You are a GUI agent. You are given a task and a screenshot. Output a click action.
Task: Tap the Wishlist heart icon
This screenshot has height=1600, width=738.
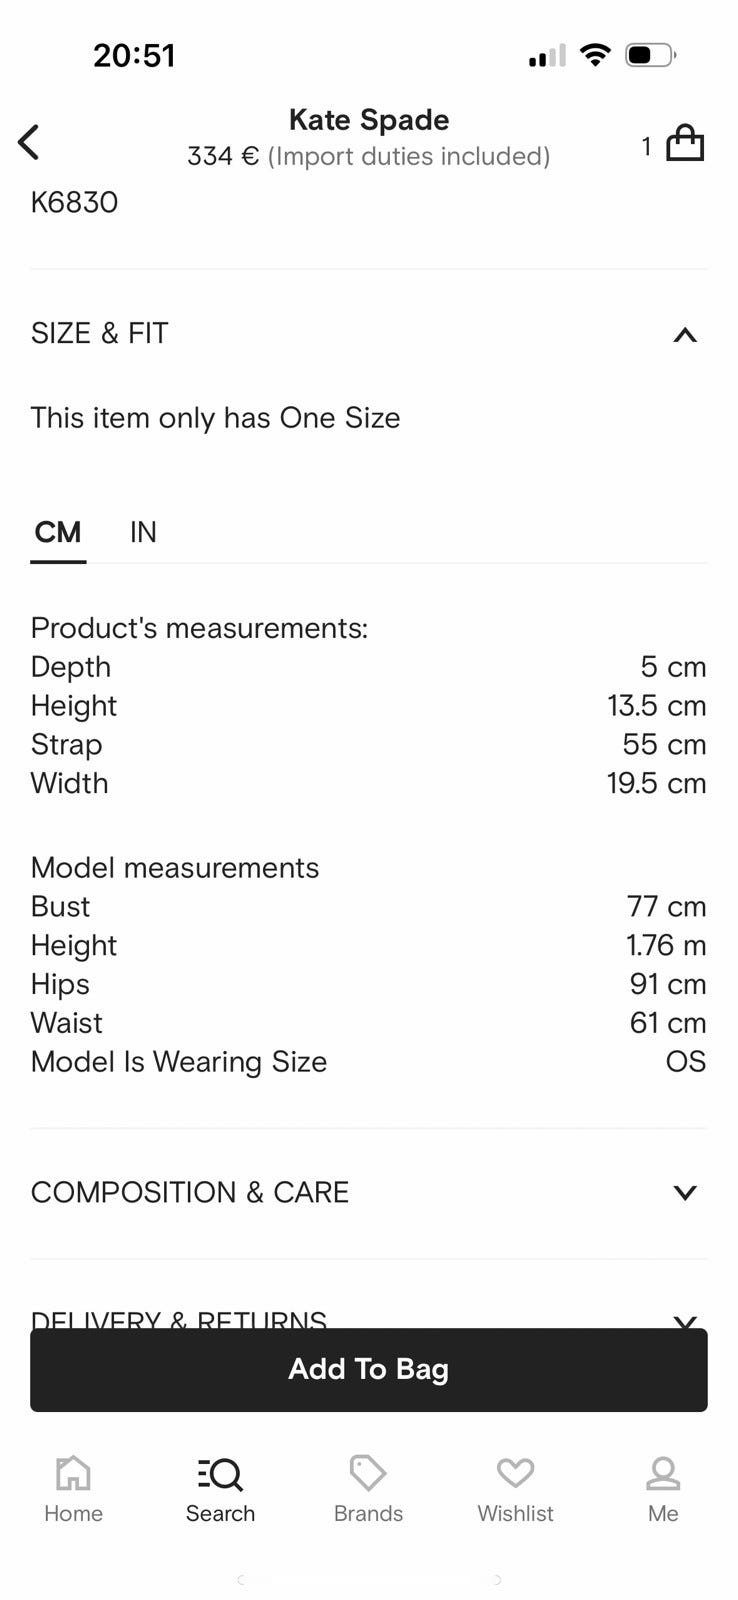[515, 1473]
